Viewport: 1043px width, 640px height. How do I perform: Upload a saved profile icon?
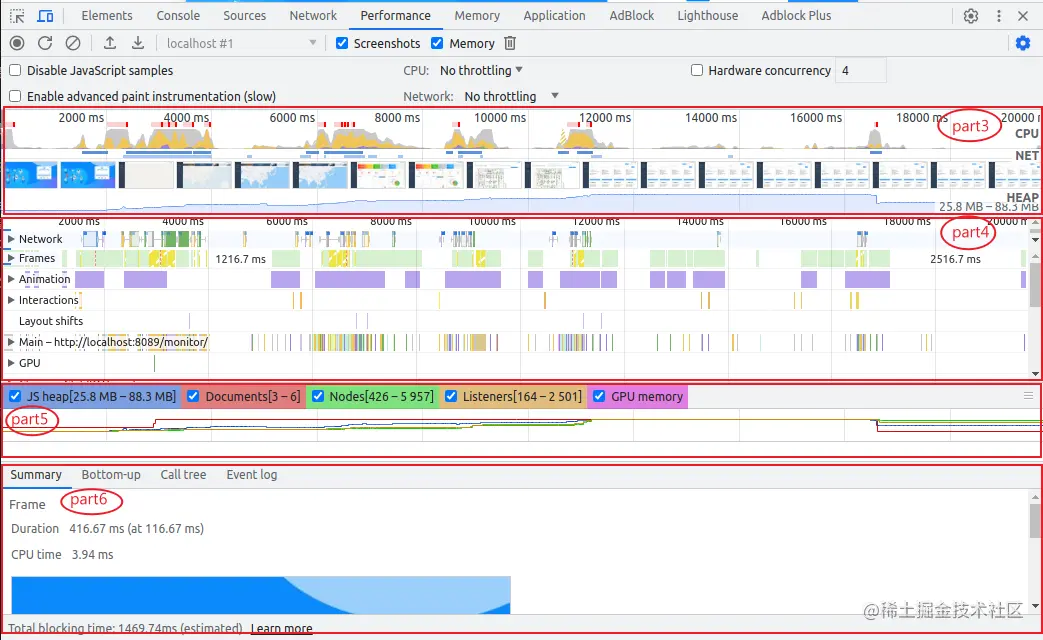[110, 43]
